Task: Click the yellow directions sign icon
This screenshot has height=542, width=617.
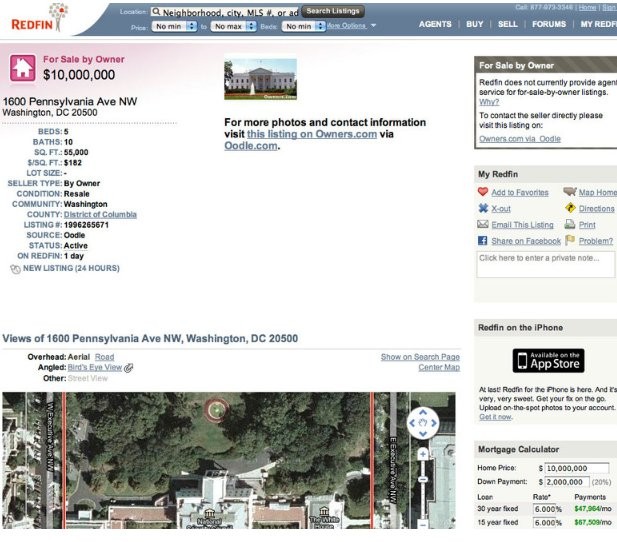Action: pos(570,208)
